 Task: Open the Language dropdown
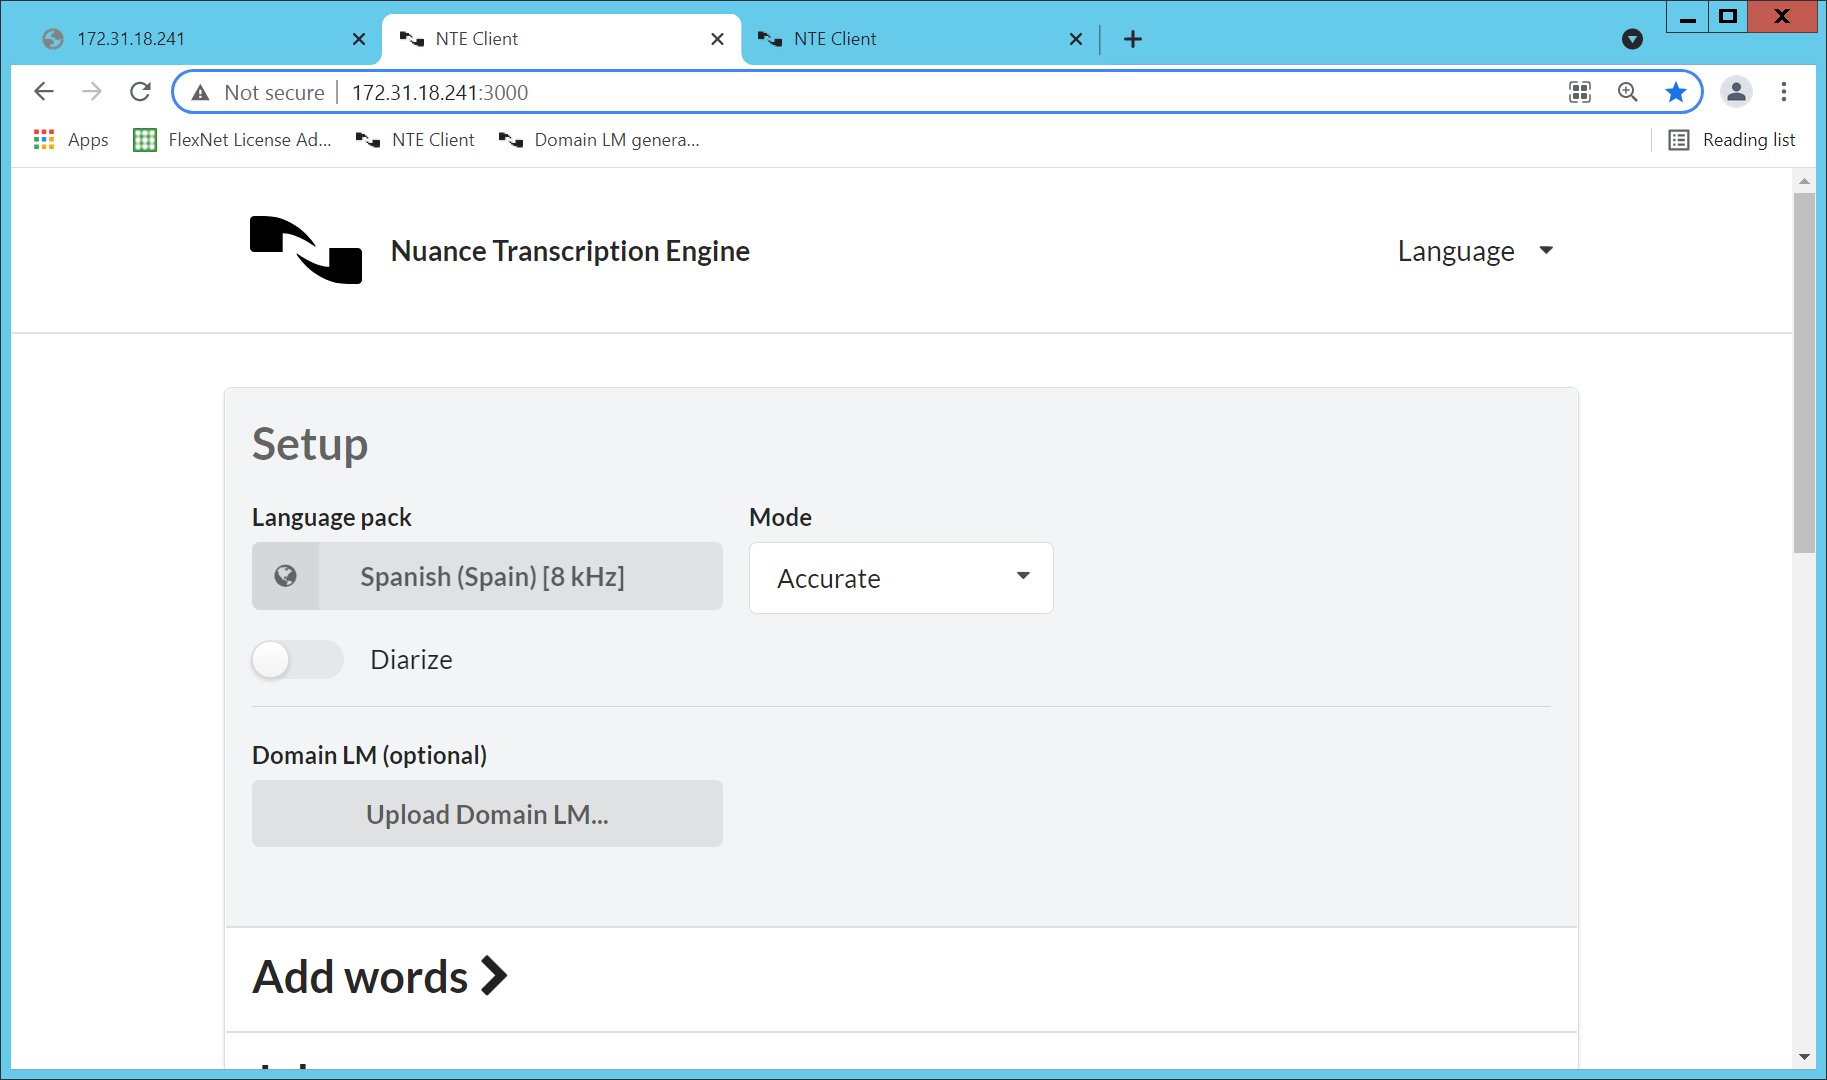pyautogui.click(x=1474, y=251)
